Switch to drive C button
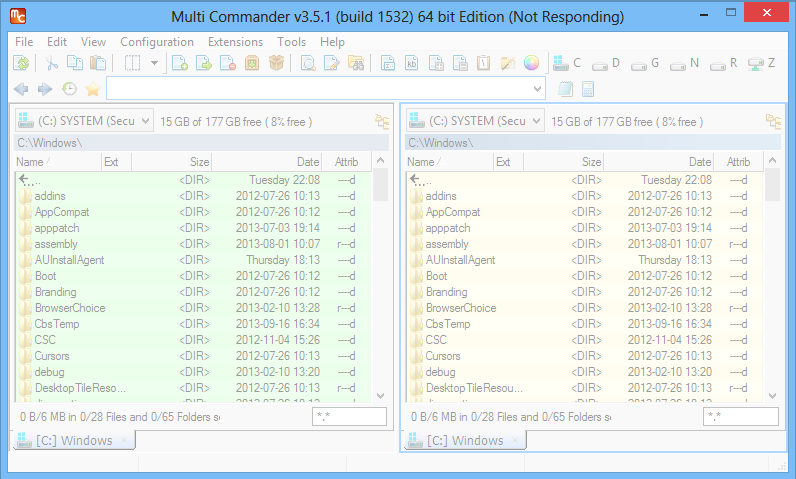The height and width of the screenshot is (479, 796). [567, 63]
